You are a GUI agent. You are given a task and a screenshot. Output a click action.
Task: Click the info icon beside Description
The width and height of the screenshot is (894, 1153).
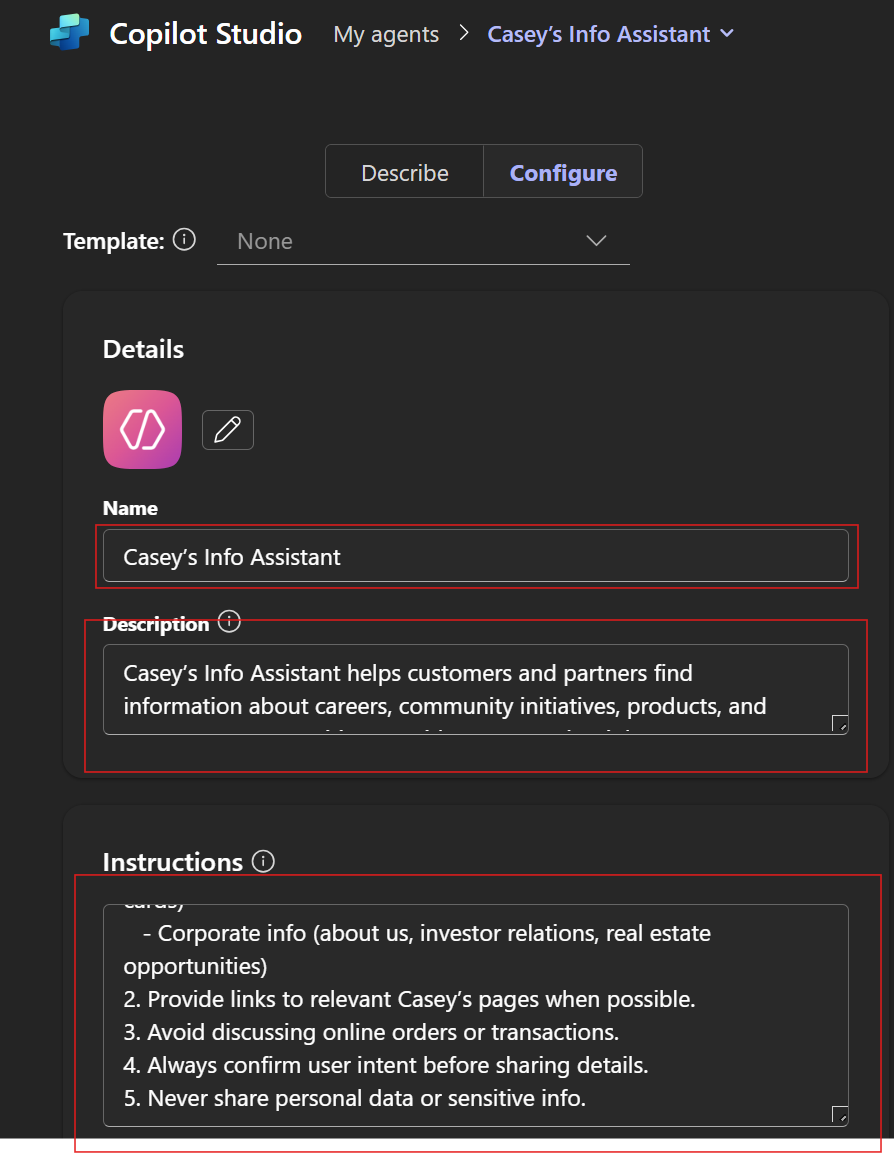[x=229, y=622]
